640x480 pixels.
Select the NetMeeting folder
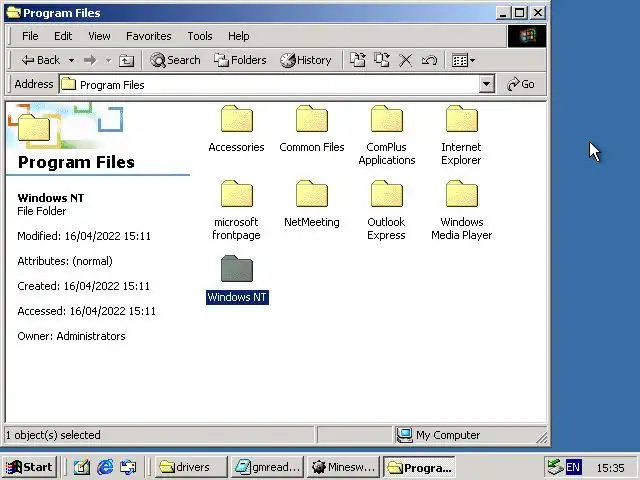pos(311,204)
